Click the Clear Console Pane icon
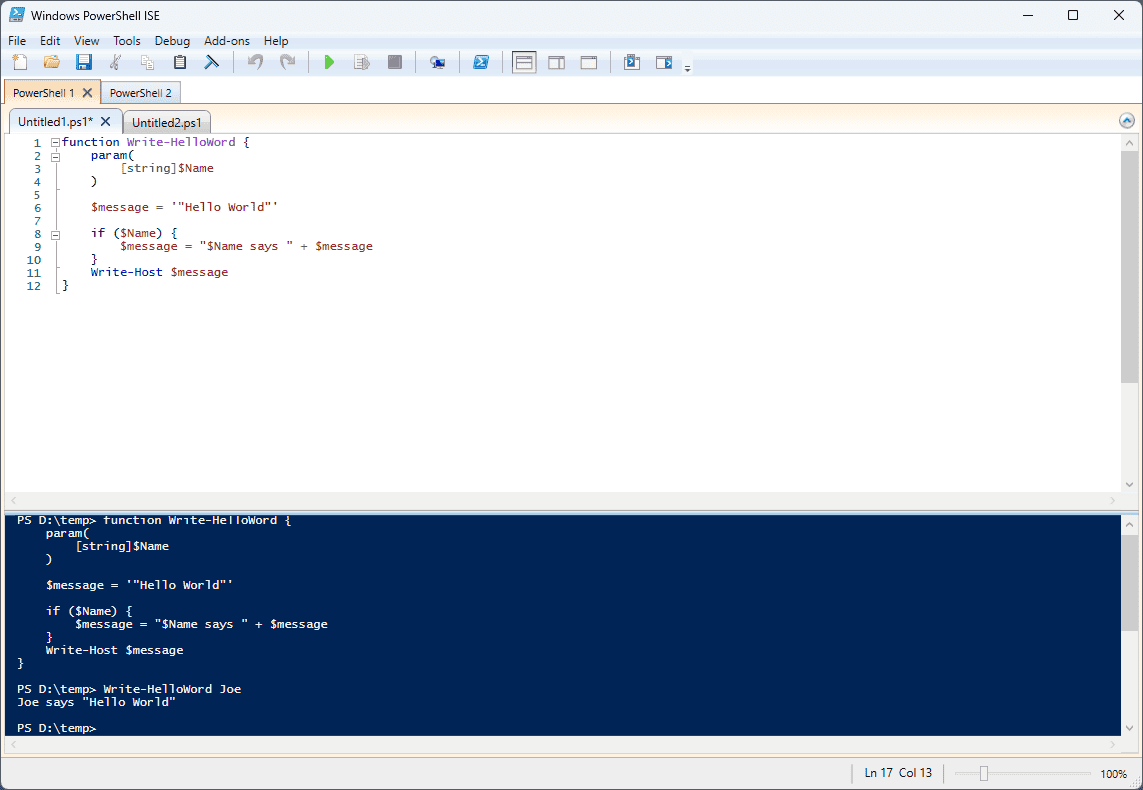The height and width of the screenshot is (790, 1143). (211, 62)
